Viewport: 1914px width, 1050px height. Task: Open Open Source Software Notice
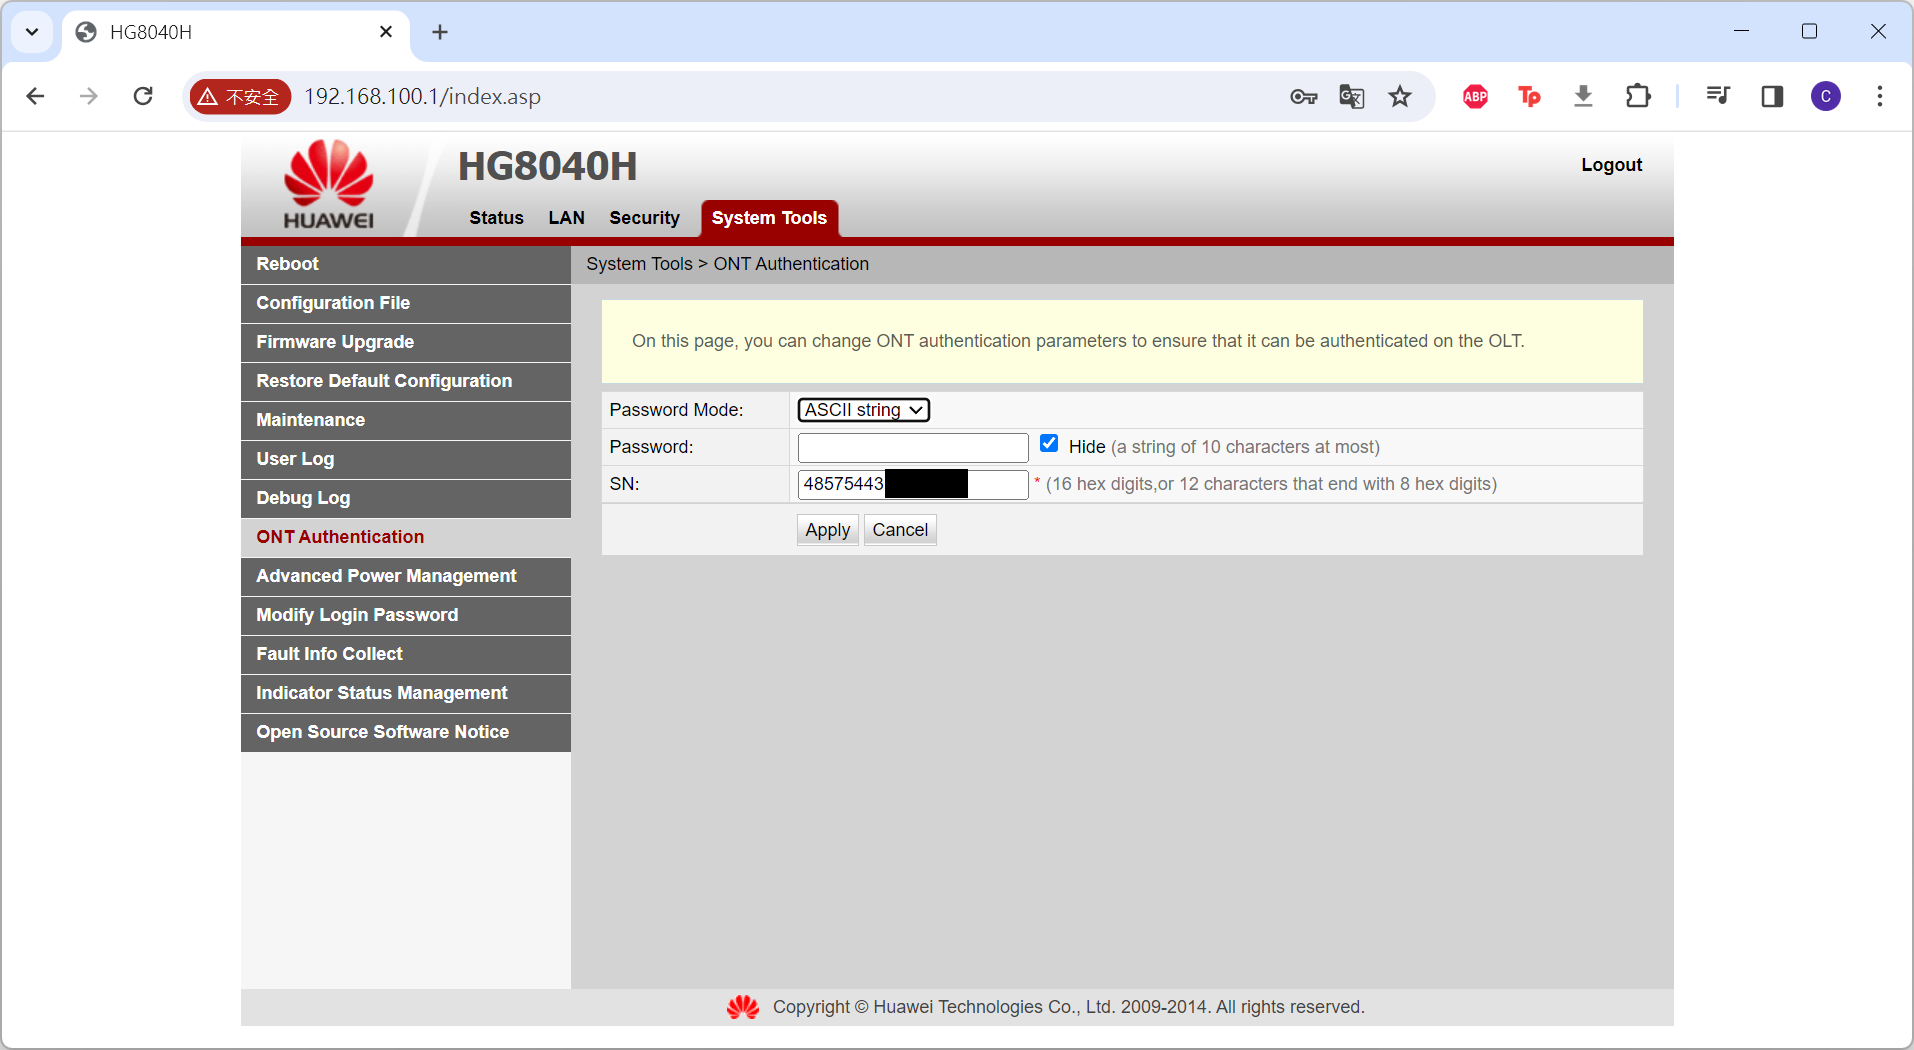point(406,732)
